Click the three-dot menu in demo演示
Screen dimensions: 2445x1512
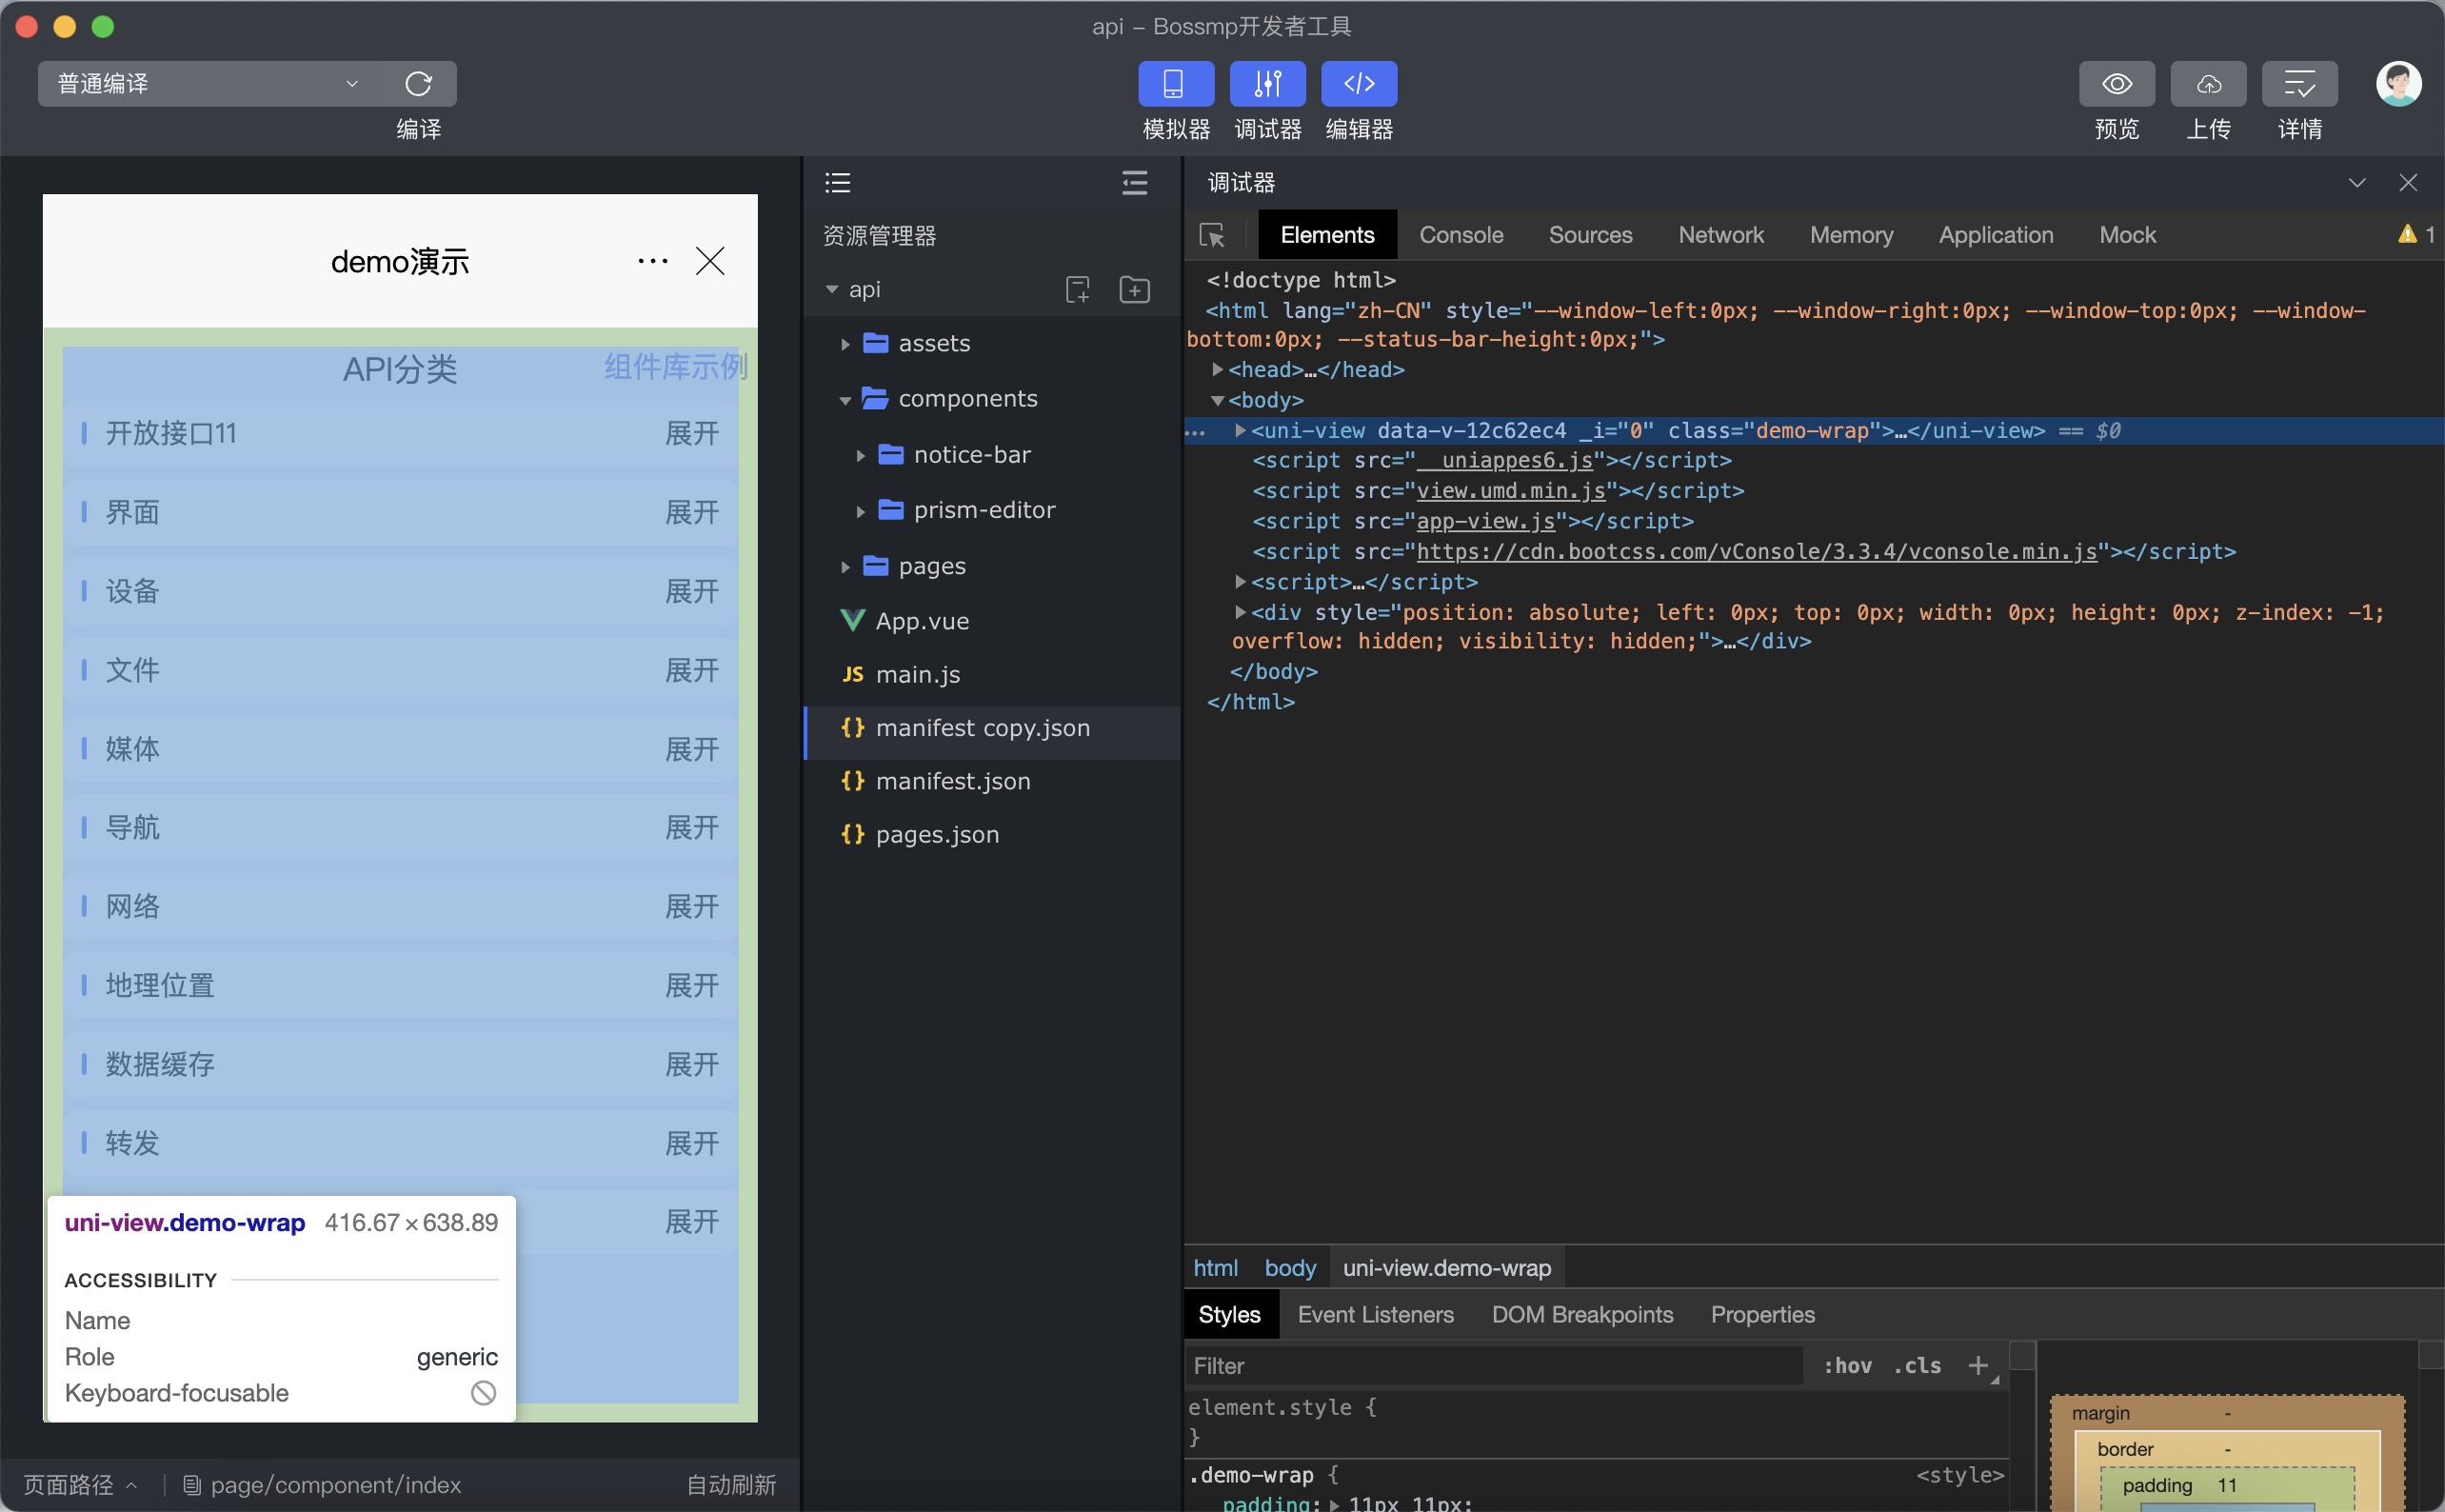[x=652, y=261]
